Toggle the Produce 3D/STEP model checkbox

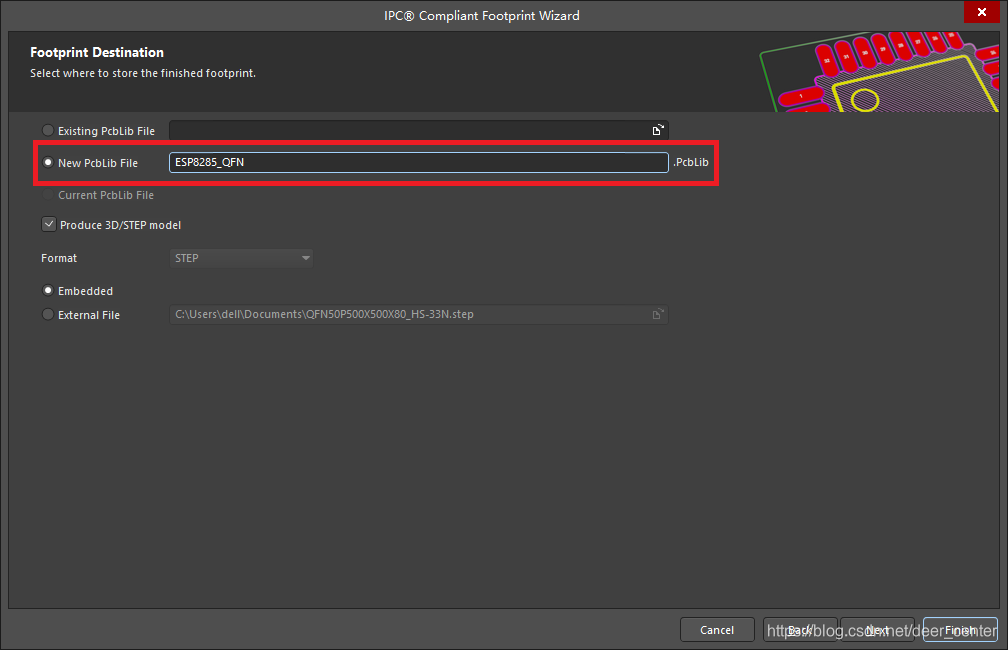pyautogui.click(x=48, y=225)
